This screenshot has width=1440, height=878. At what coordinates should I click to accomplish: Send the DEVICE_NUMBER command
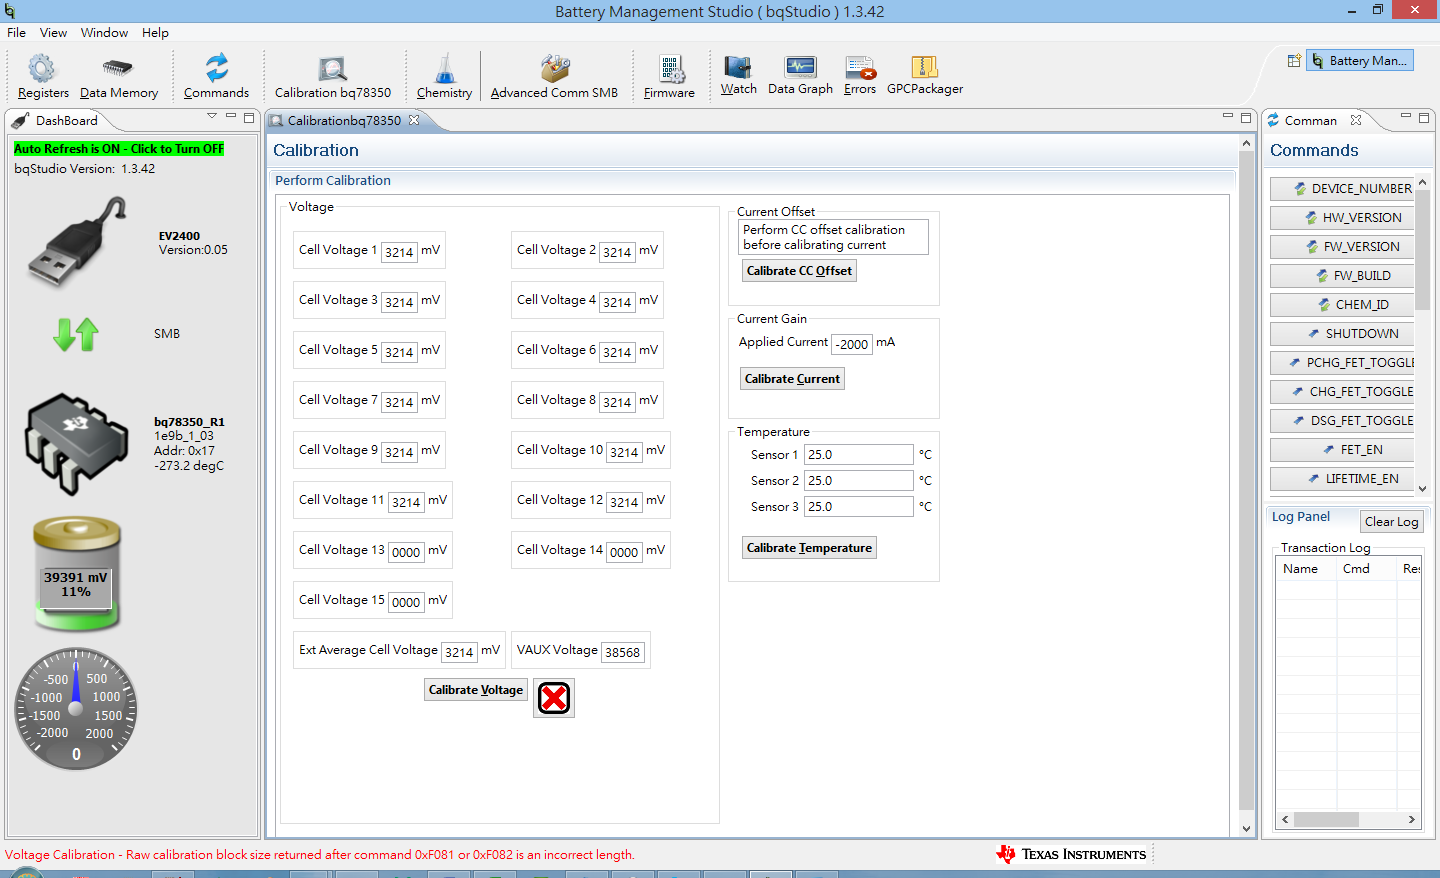[x=1342, y=189]
